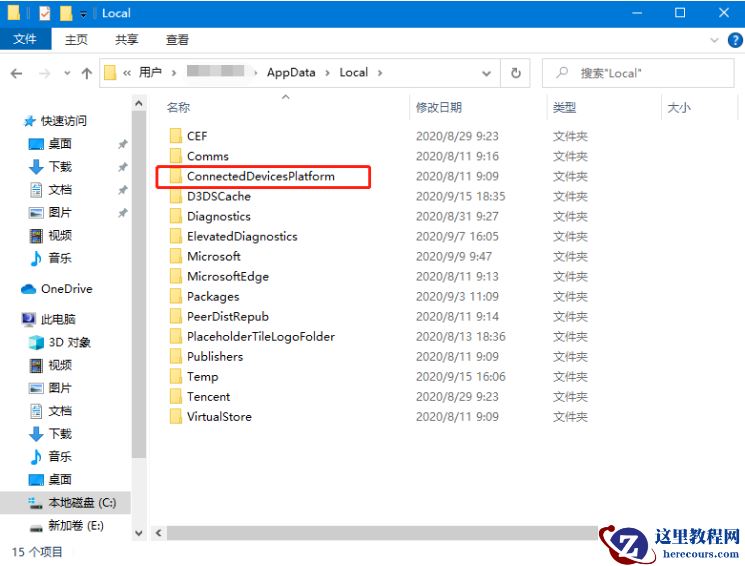Select the MicrosoftEdge folder icon
745x566 pixels.
pyautogui.click(x=176, y=276)
